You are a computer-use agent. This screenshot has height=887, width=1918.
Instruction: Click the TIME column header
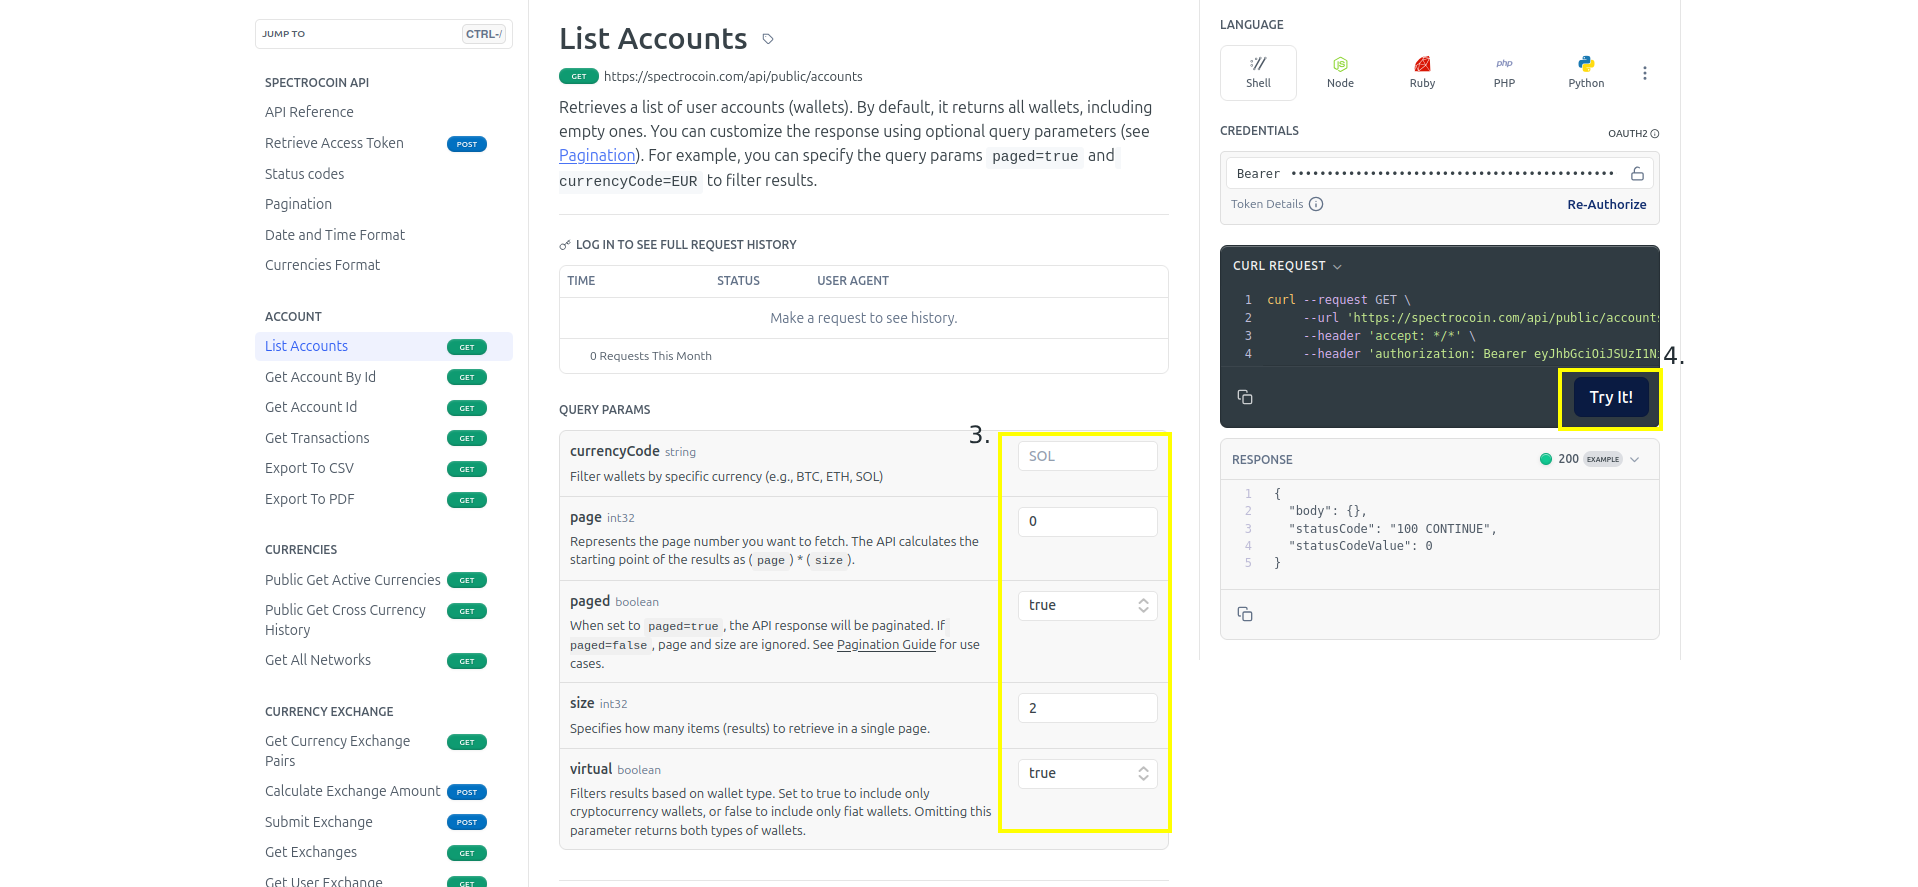click(581, 281)
